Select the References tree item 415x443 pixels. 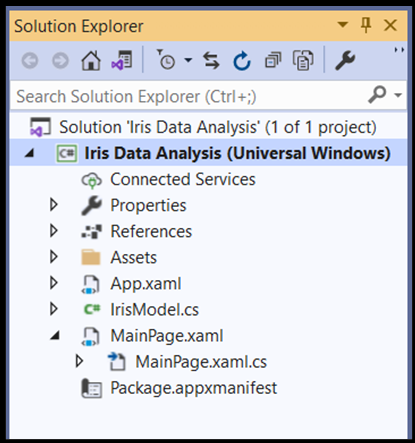coord(151,231)
